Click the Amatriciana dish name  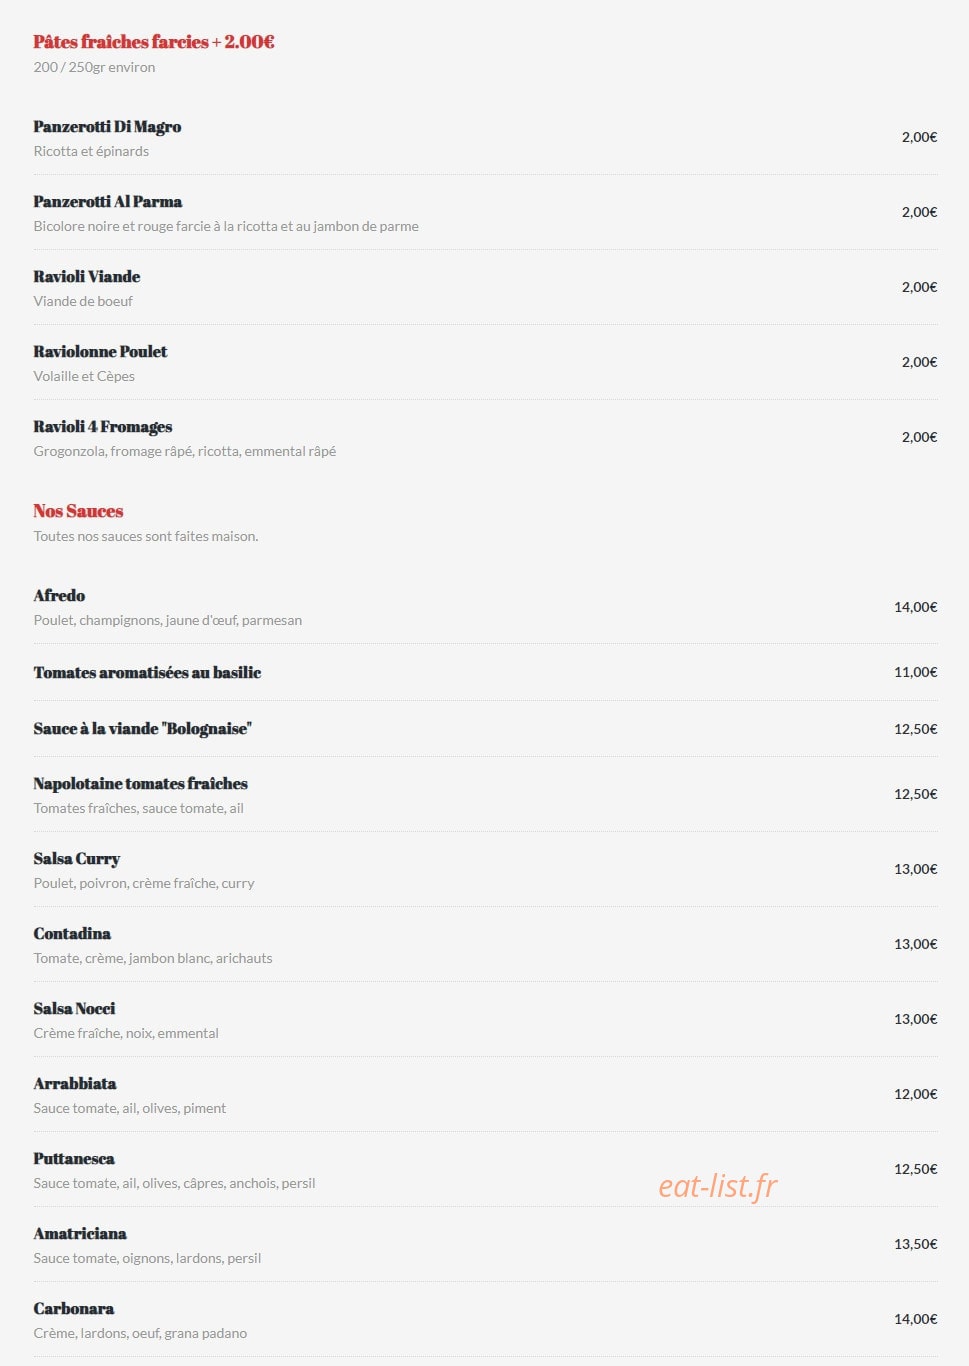[x=80, y=1234]
